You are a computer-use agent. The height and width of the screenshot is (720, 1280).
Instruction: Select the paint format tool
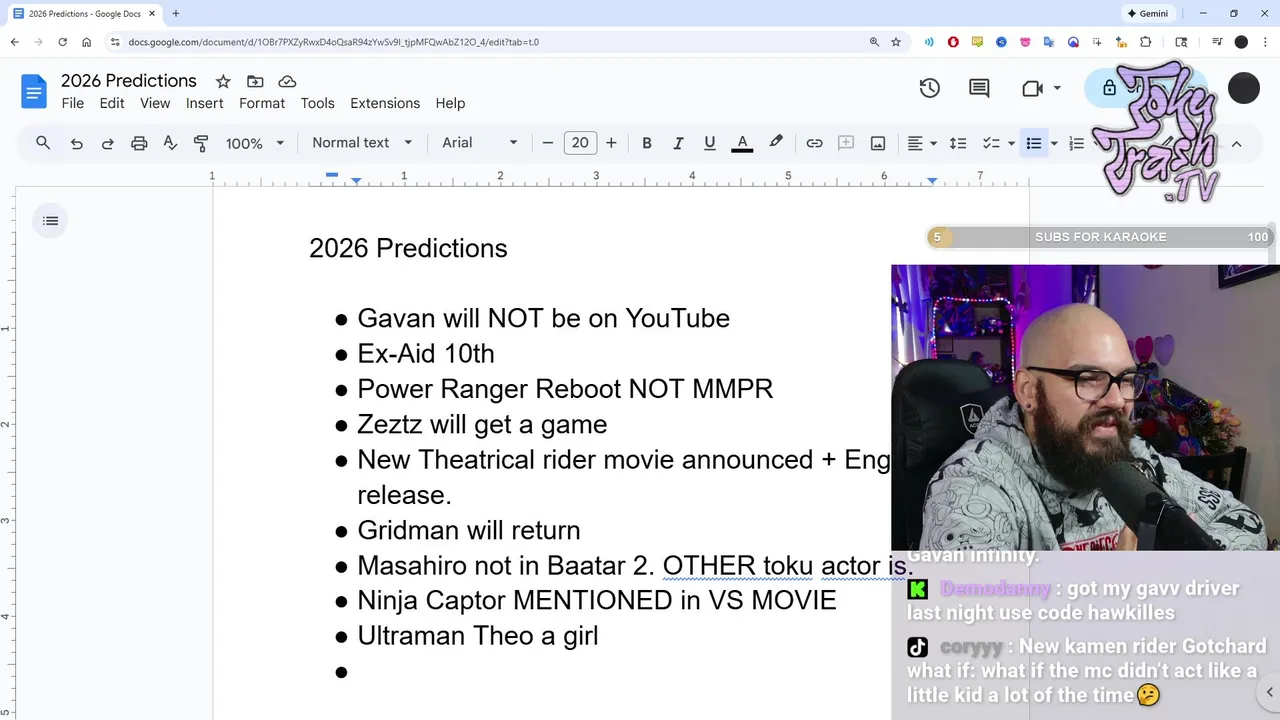click(201, 143)
